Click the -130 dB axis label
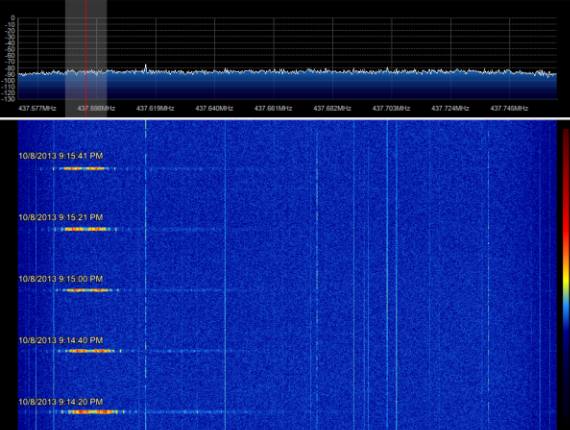The width and height of the screenshot is (570, 430). pyautogui.click(x=8, y=99)
